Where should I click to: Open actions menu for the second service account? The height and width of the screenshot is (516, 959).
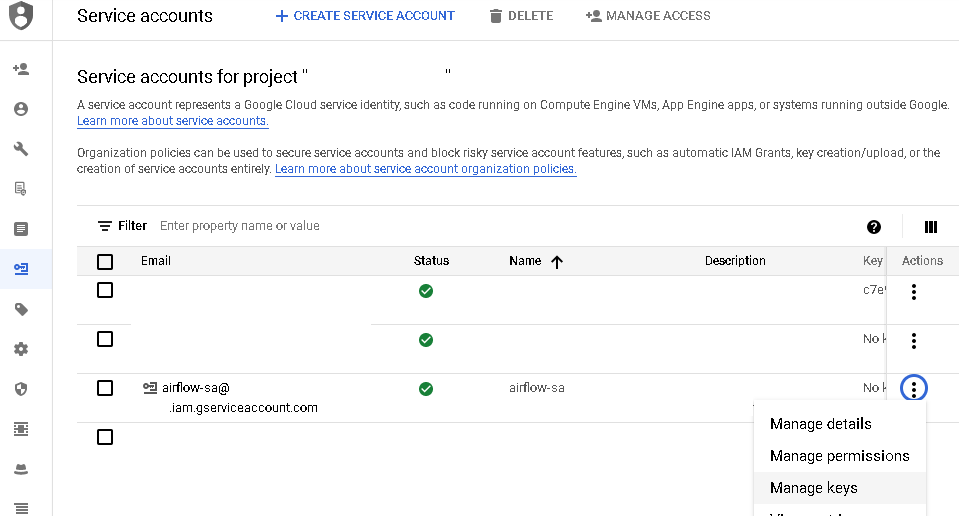[914, 341]
